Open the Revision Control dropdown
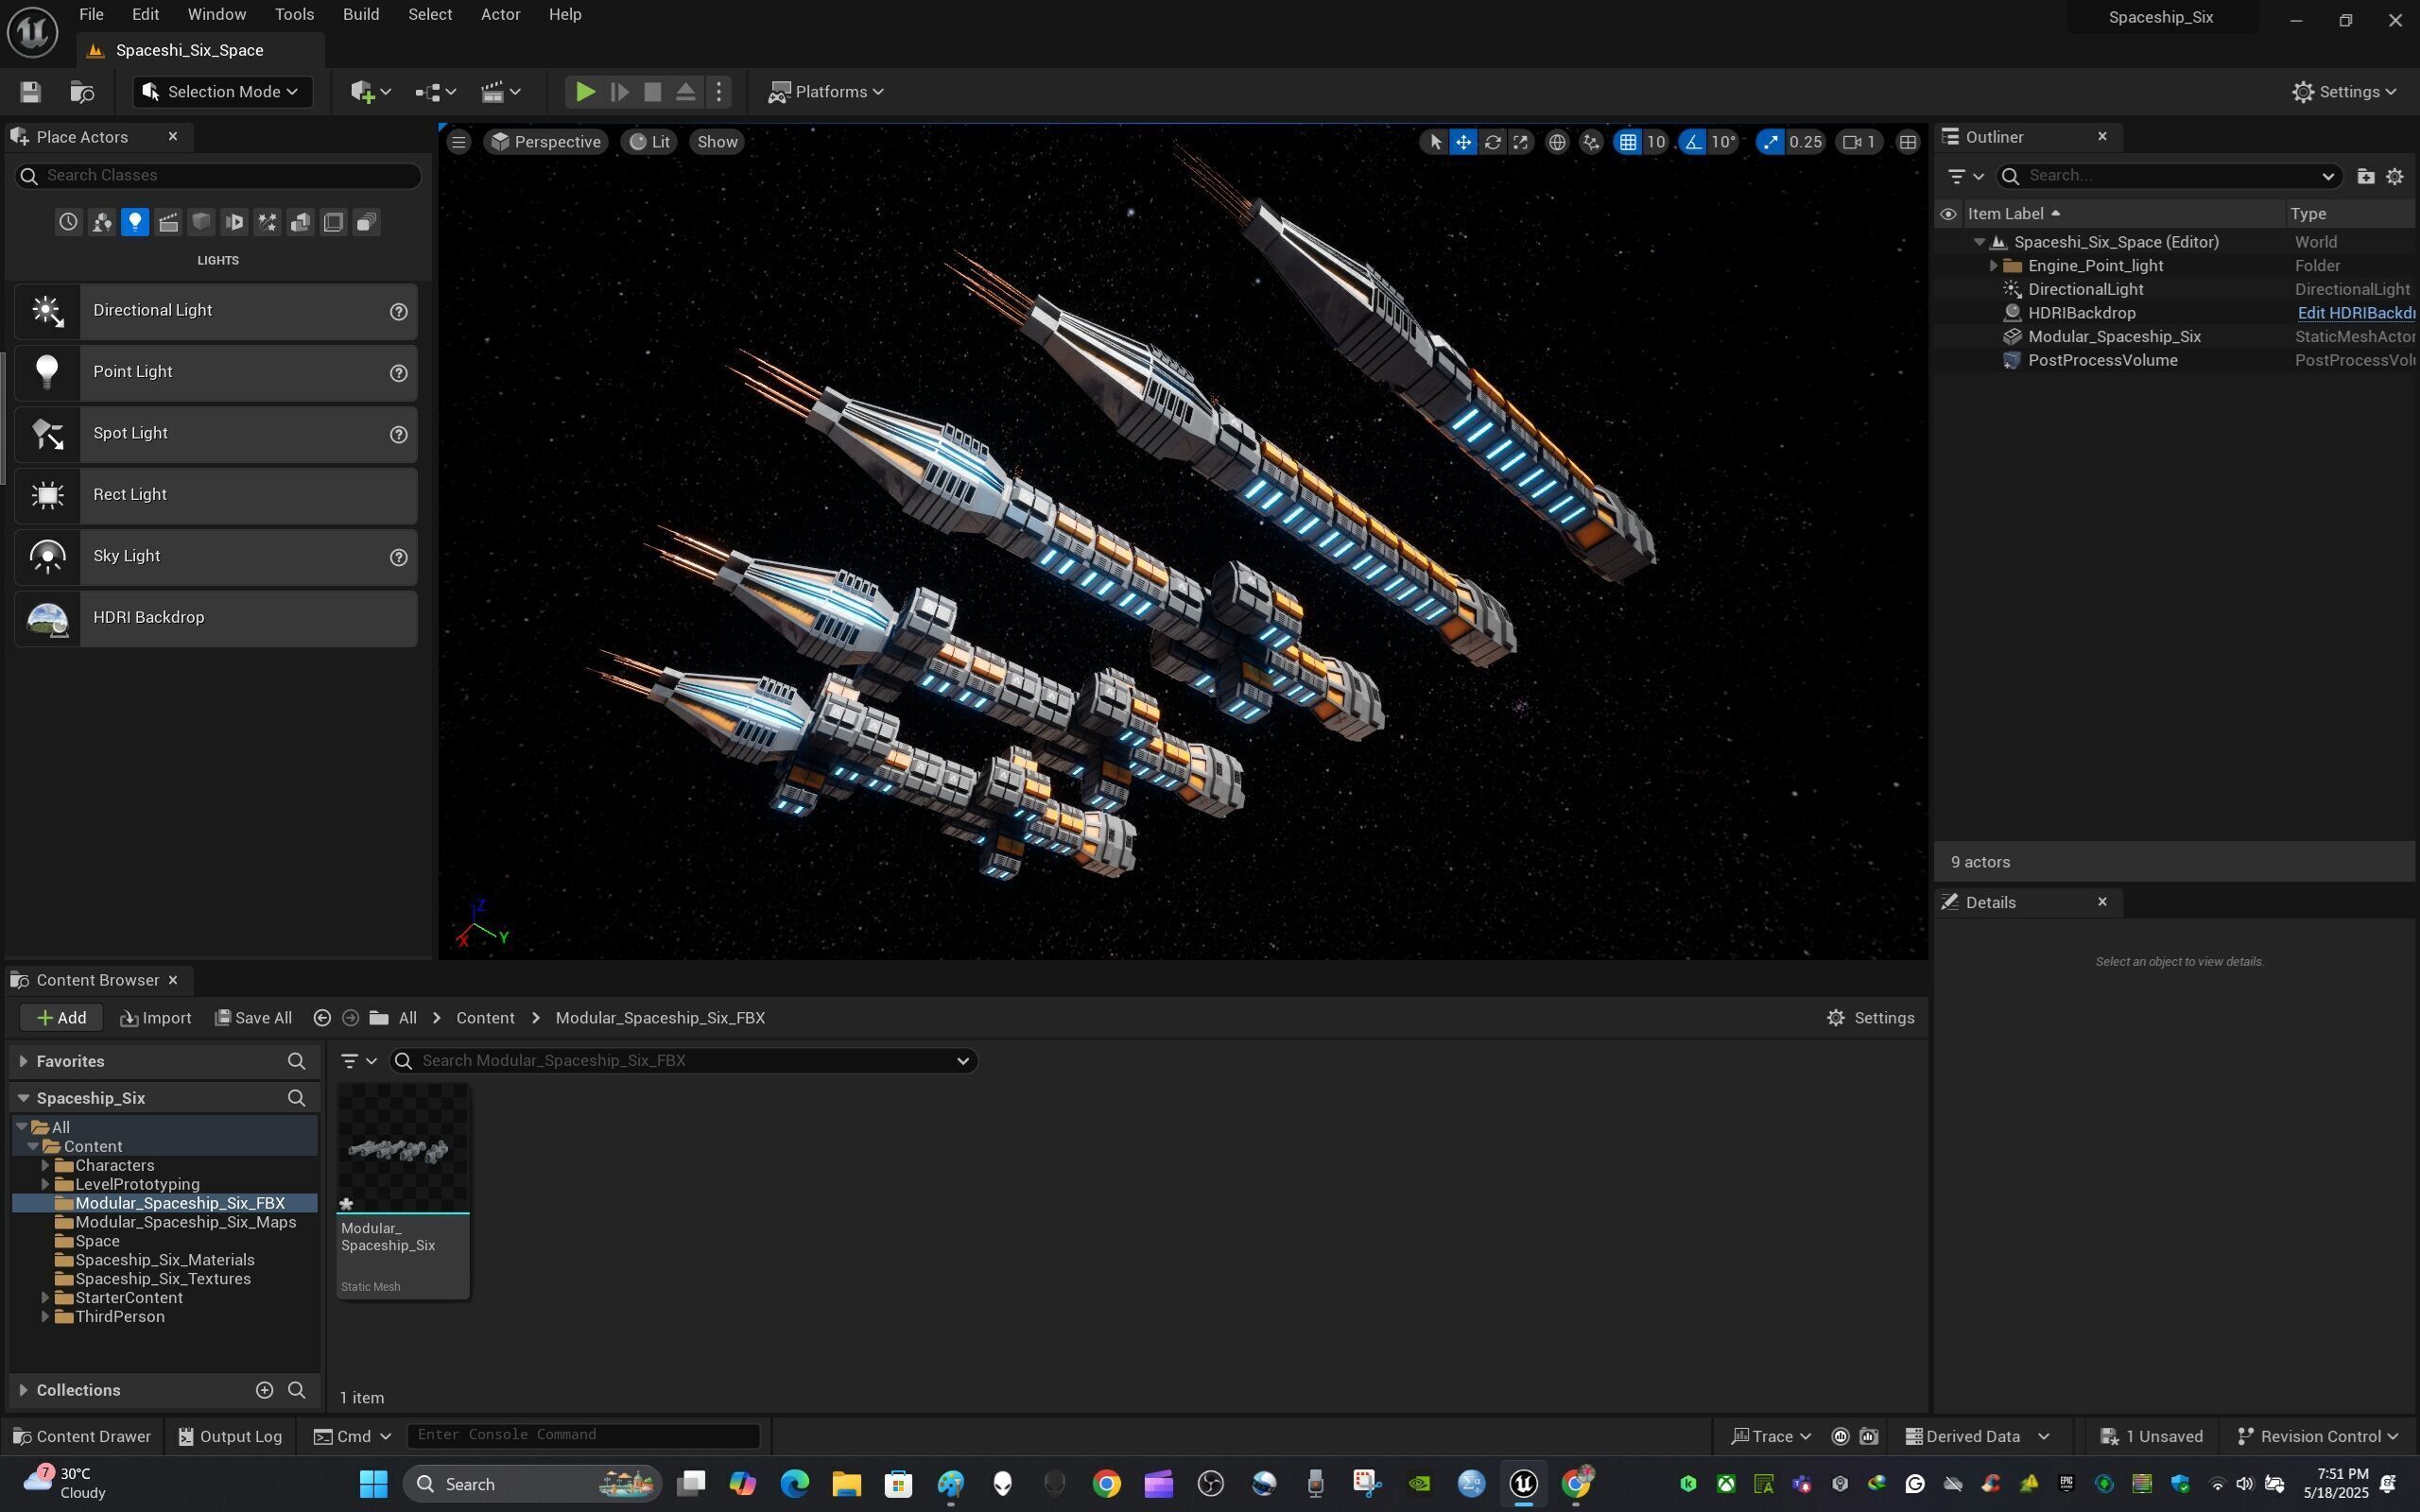 (x=2317, y=1437)
